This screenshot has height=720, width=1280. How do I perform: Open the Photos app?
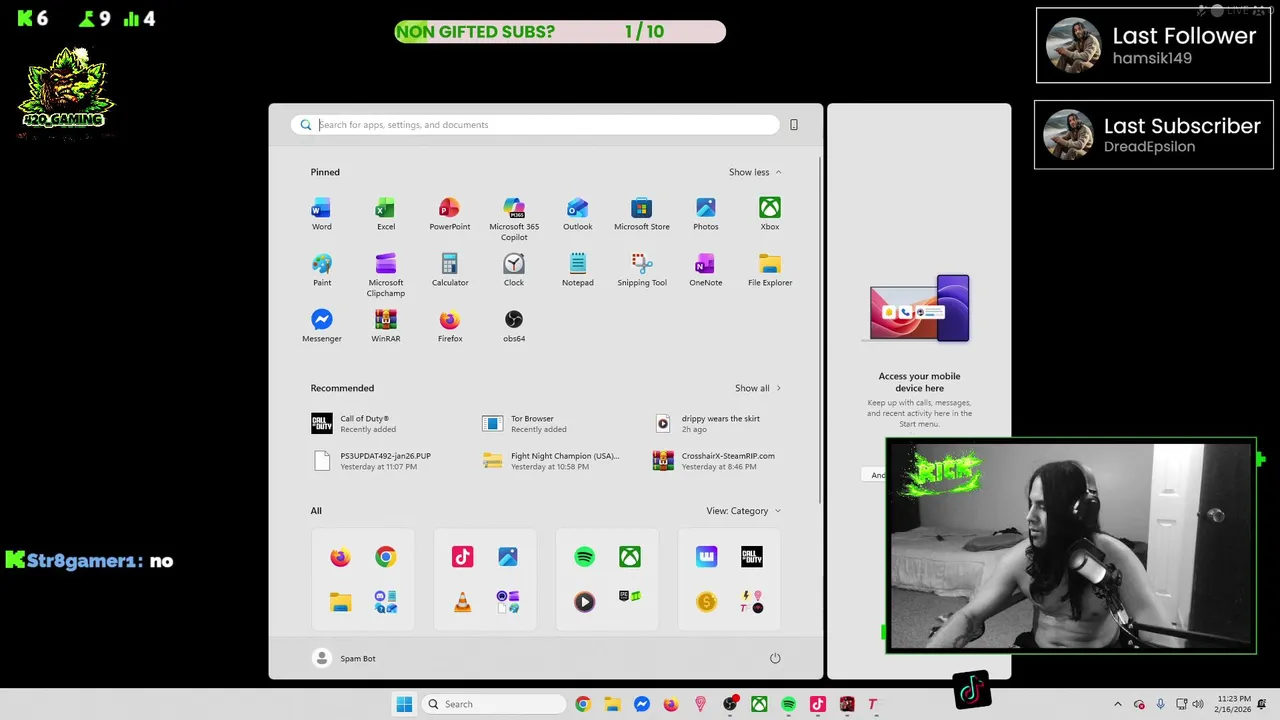coord(705,214)
